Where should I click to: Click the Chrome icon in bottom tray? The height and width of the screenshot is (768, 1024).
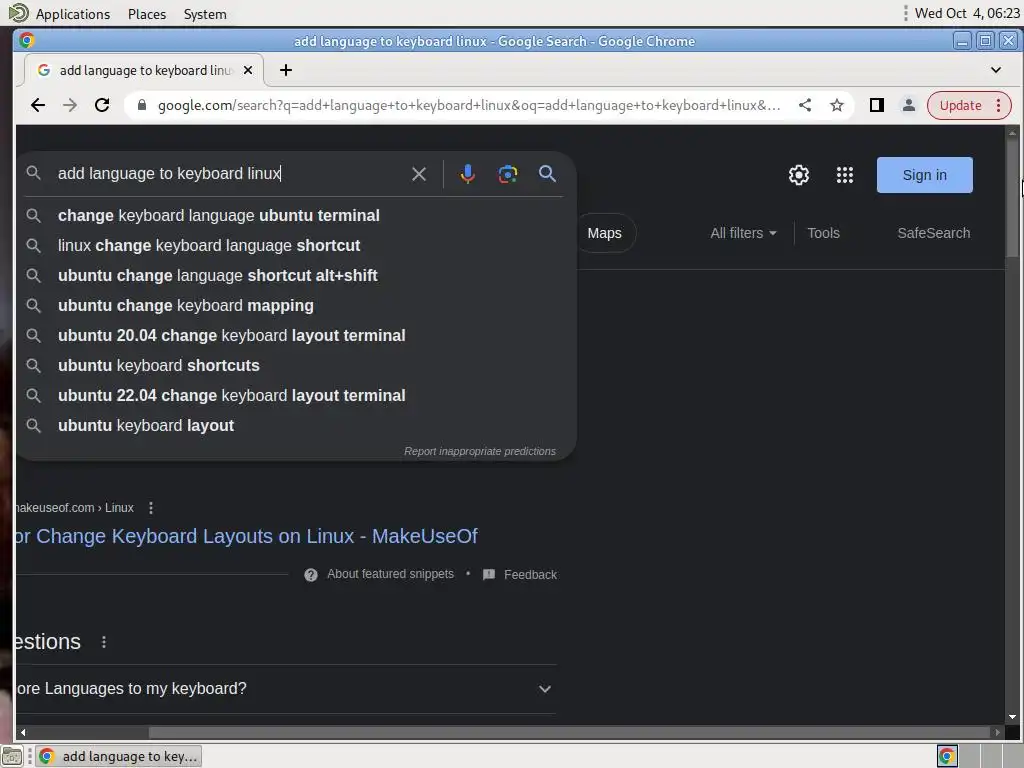click(947, 756)
